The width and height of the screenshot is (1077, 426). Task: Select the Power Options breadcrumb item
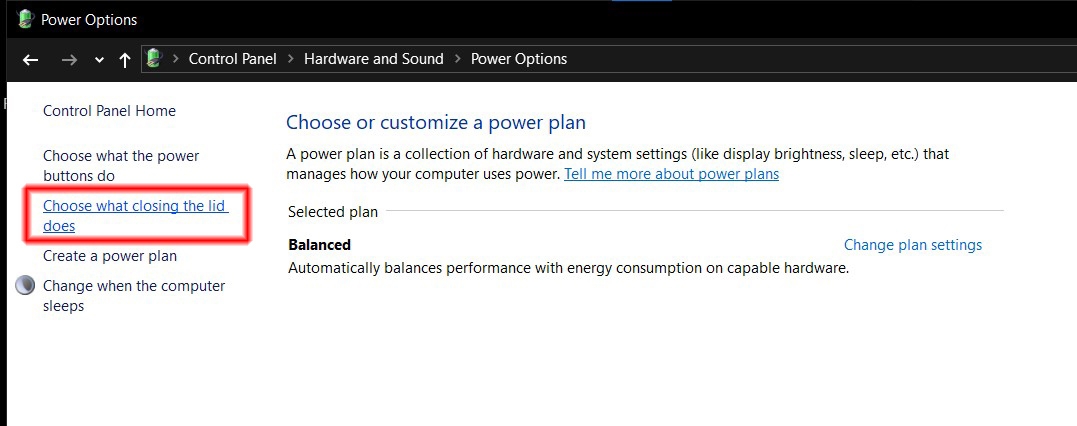(519, 59)
